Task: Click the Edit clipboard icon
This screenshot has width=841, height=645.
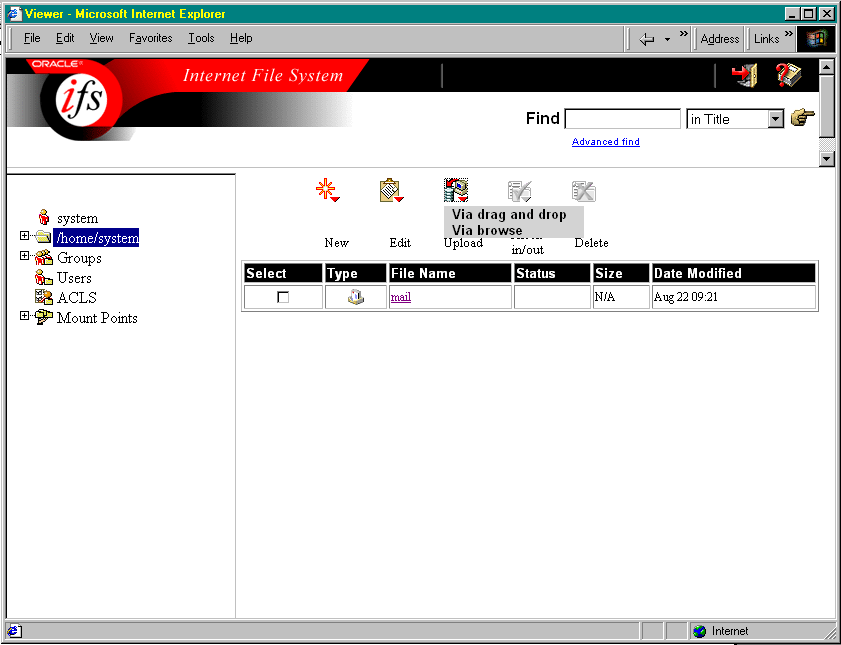Action: [391, 190]
